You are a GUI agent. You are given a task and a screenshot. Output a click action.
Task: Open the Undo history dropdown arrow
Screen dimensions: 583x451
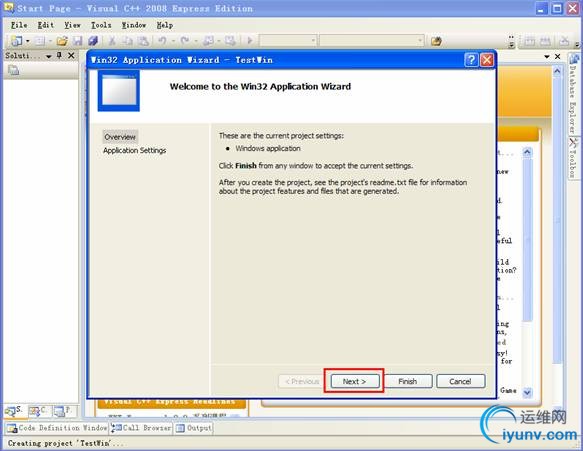[173, 41]
